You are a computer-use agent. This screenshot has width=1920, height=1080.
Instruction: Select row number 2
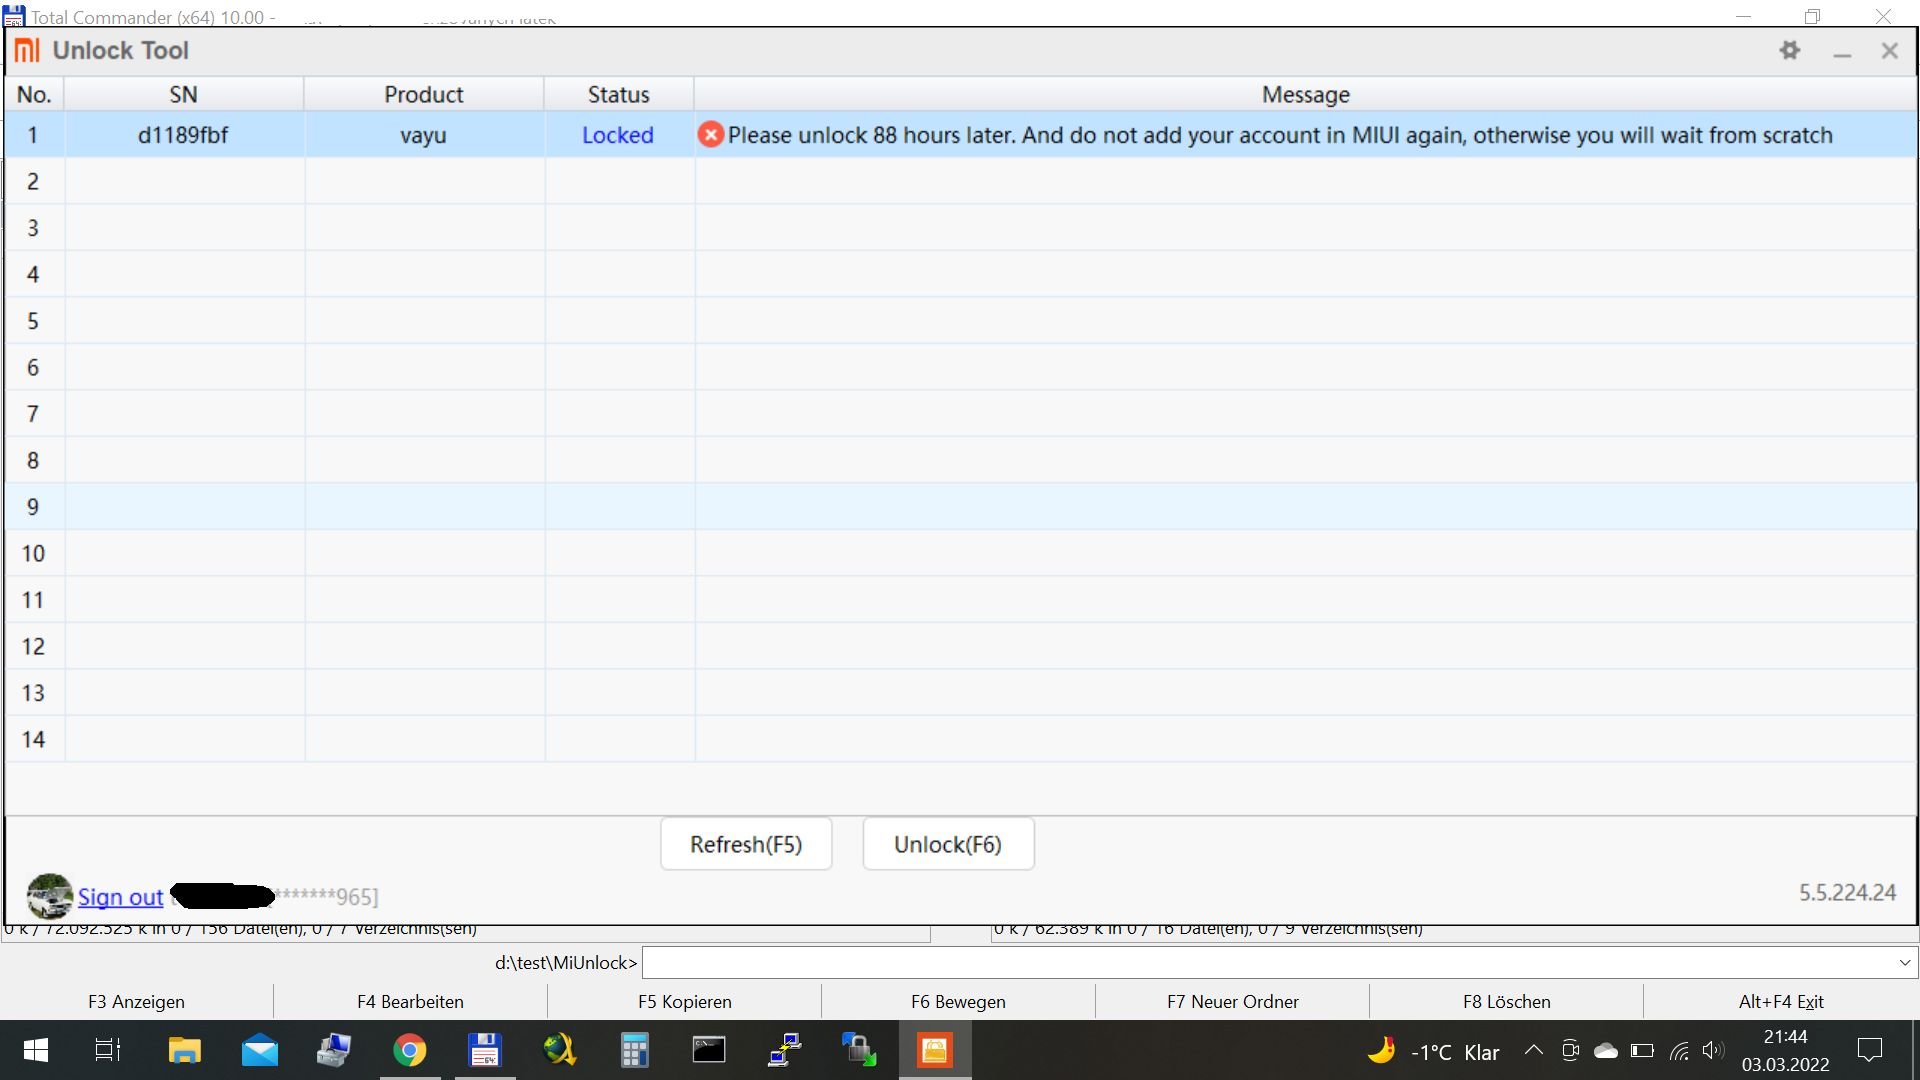960,181
